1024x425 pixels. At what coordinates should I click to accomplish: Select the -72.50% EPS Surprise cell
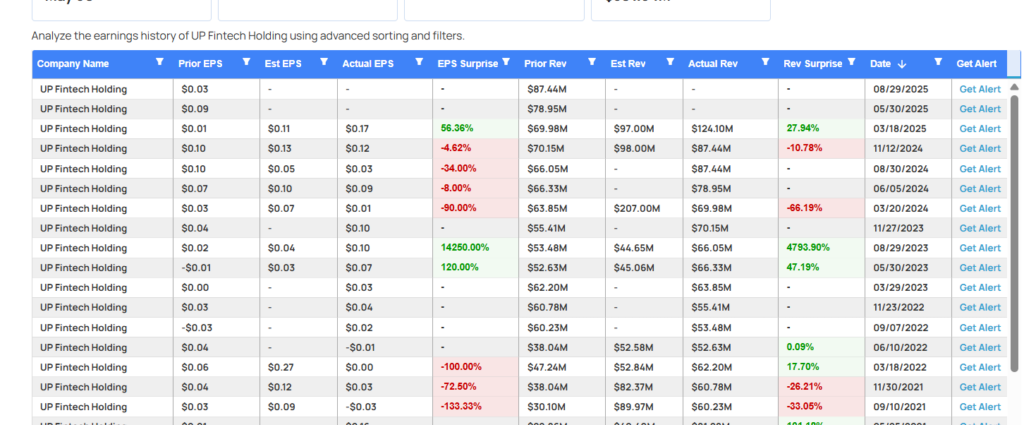(x=475, y=387)
